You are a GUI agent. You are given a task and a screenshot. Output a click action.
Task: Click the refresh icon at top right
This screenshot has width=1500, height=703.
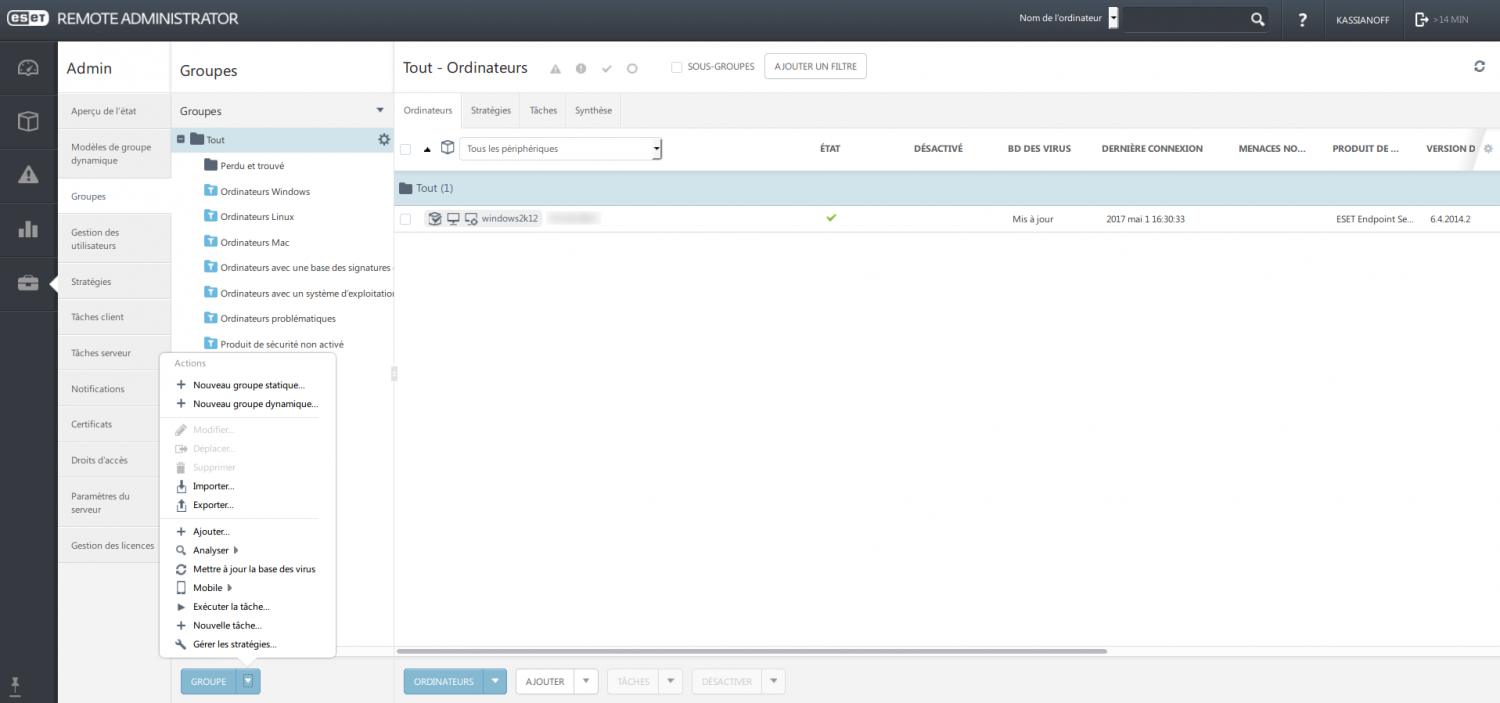(x=1479, y=67)
